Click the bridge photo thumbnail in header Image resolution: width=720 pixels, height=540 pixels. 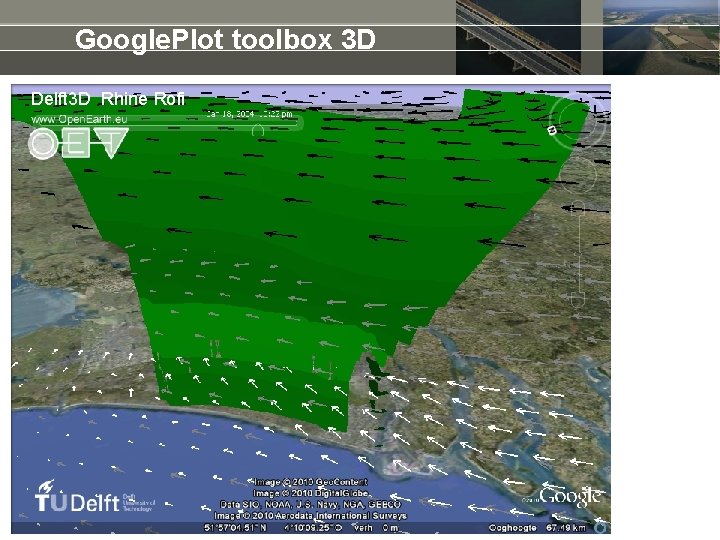(518, 37)
